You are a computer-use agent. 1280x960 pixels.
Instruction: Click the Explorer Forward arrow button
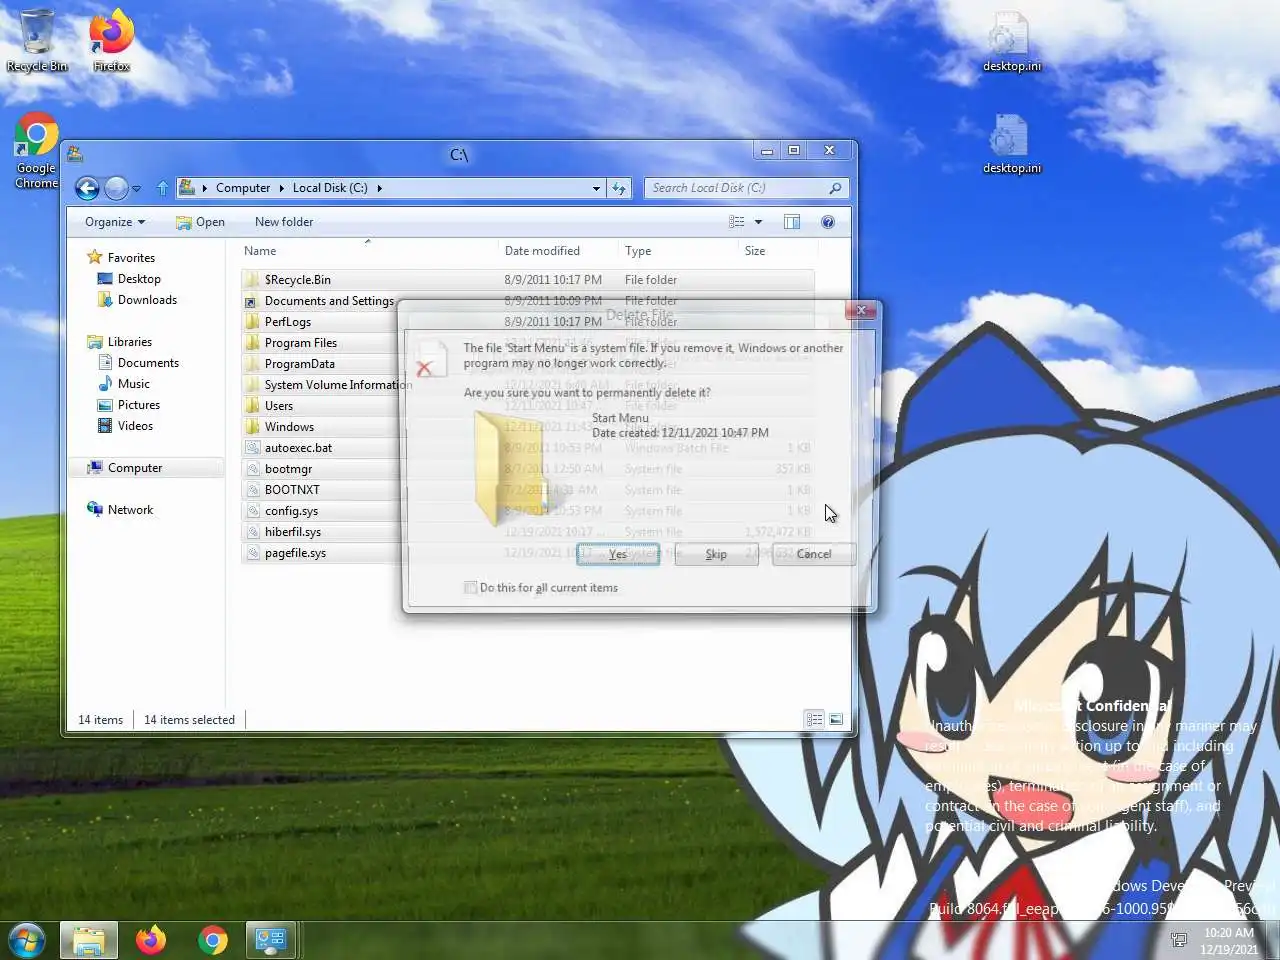(116, 188)
